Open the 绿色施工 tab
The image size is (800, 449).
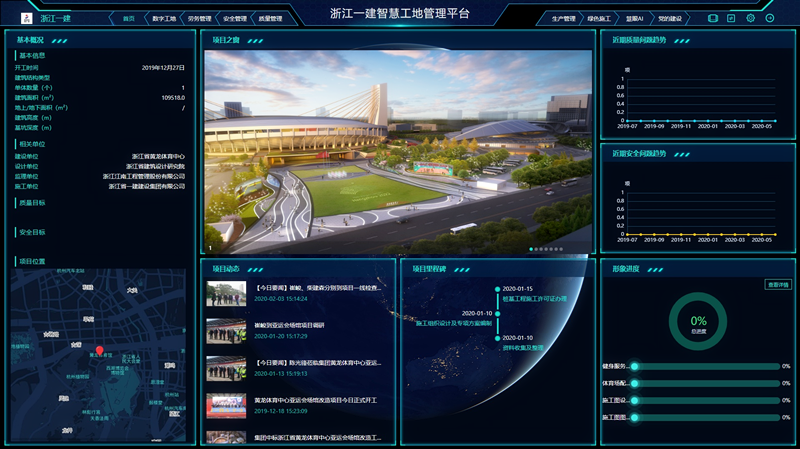pos(598,18)
